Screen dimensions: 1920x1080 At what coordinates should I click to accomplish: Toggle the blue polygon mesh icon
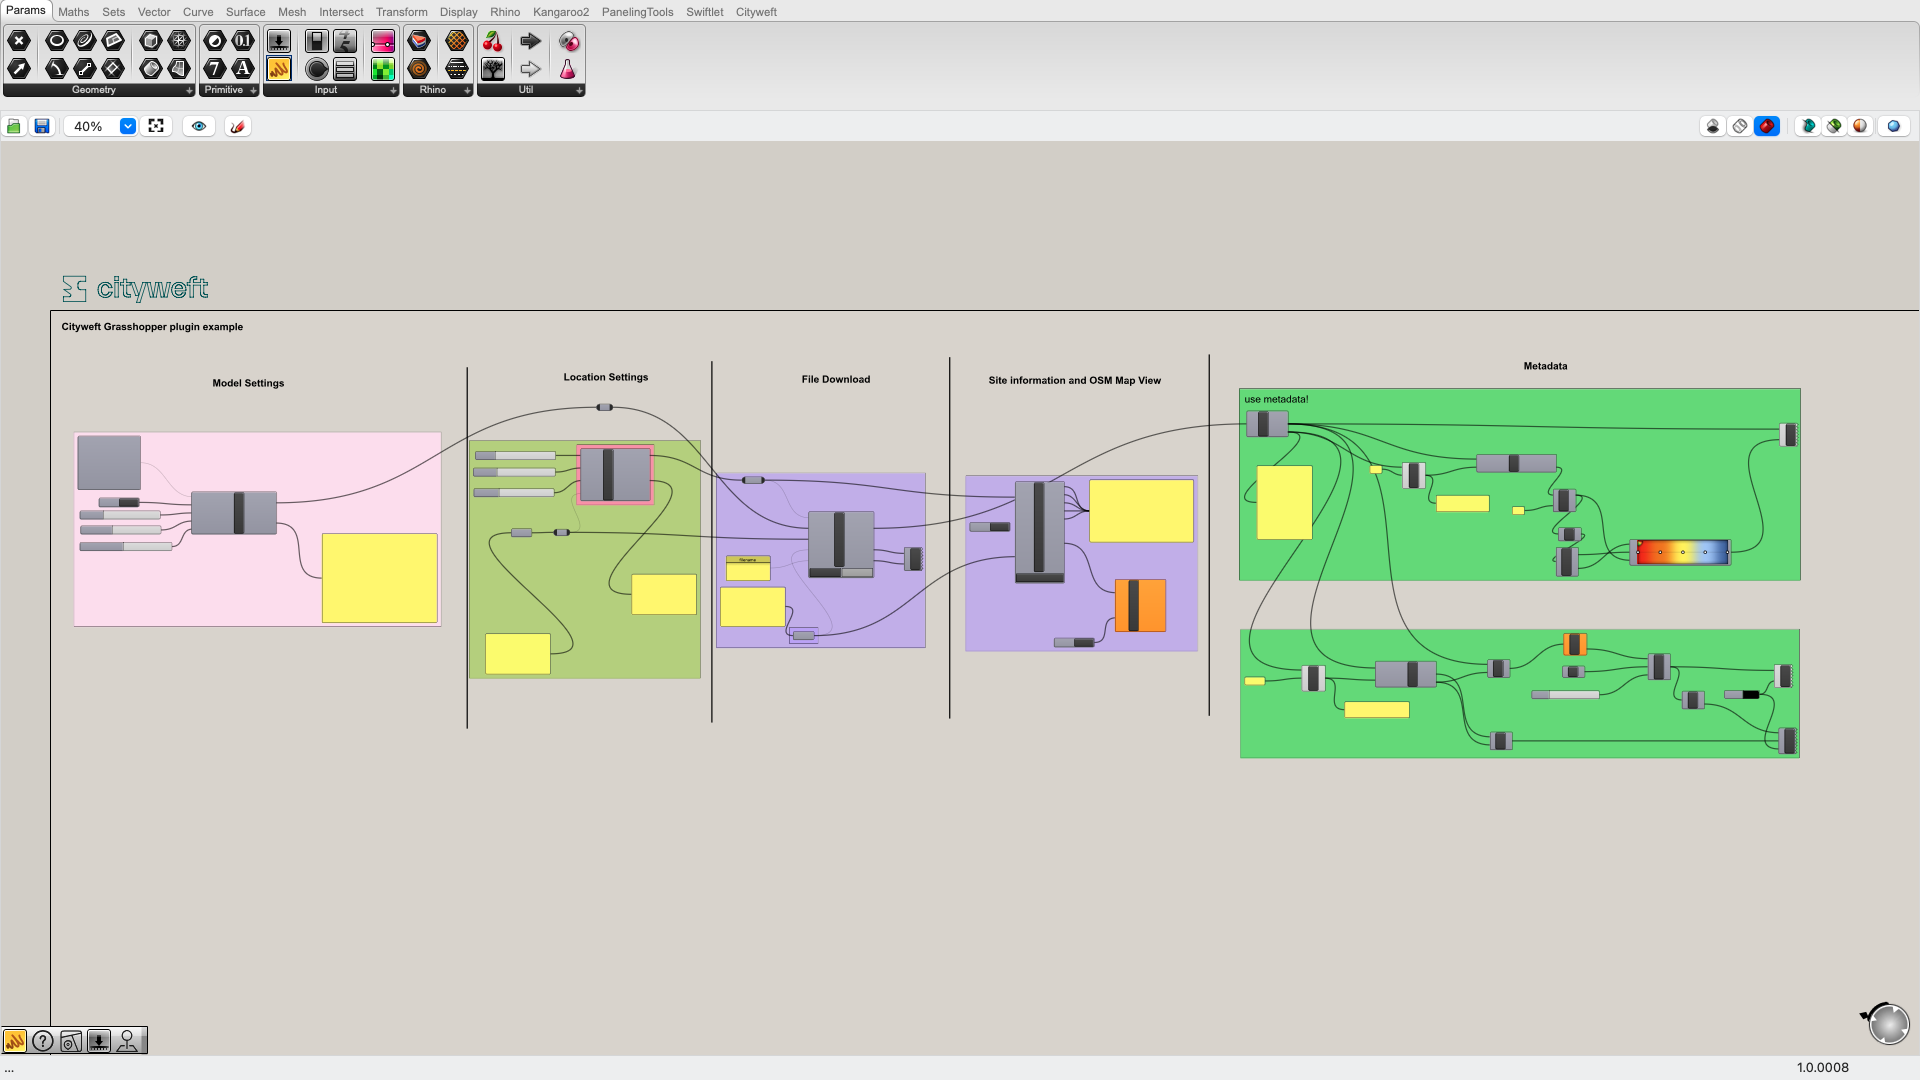click(1894, 126)
